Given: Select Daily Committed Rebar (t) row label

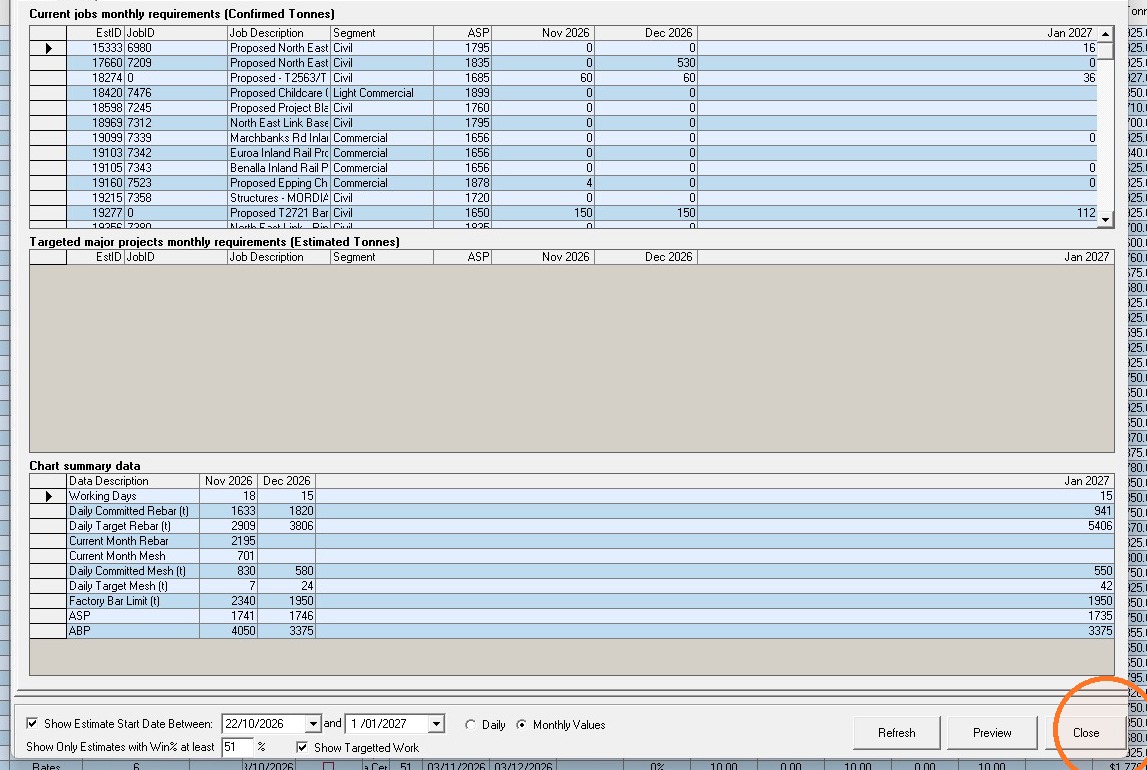Looking at the screenshot, I should [x=133, y=511].
